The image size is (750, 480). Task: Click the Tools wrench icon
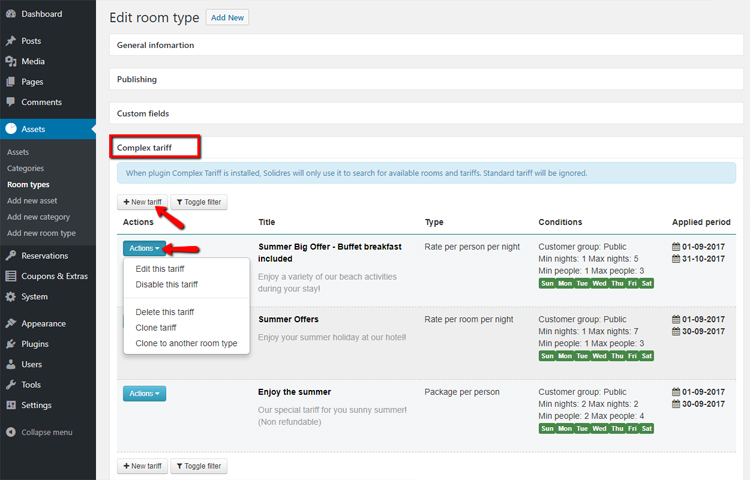(10, 385)
